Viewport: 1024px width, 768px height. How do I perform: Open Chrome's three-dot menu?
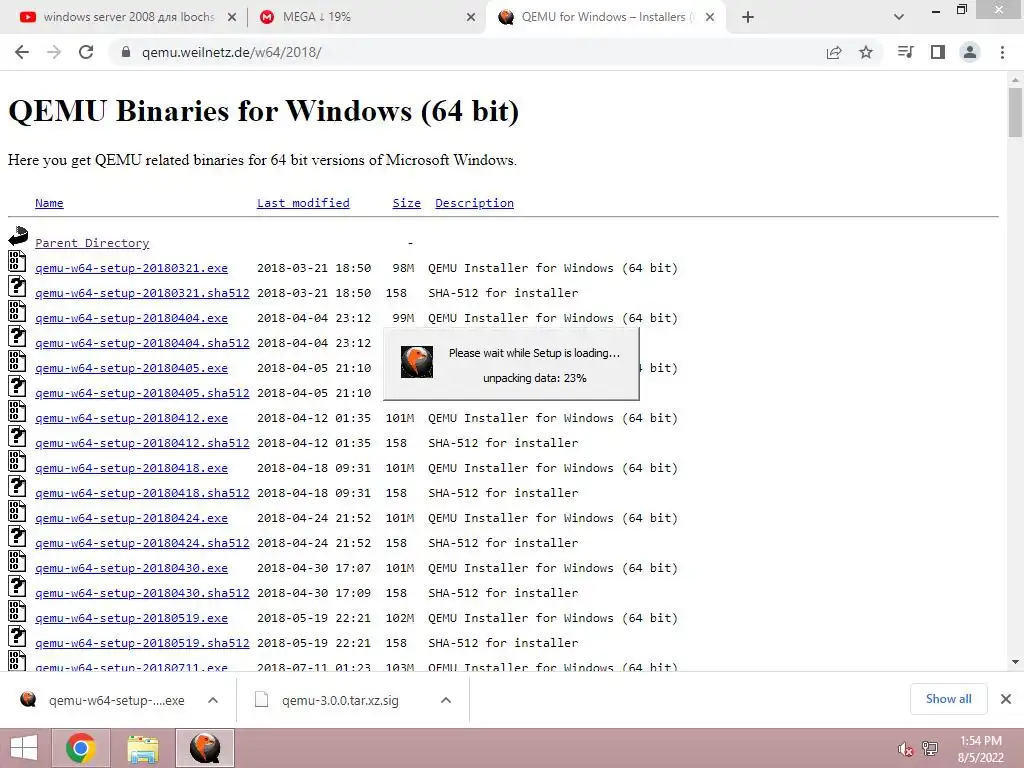tap(1002, 52)
